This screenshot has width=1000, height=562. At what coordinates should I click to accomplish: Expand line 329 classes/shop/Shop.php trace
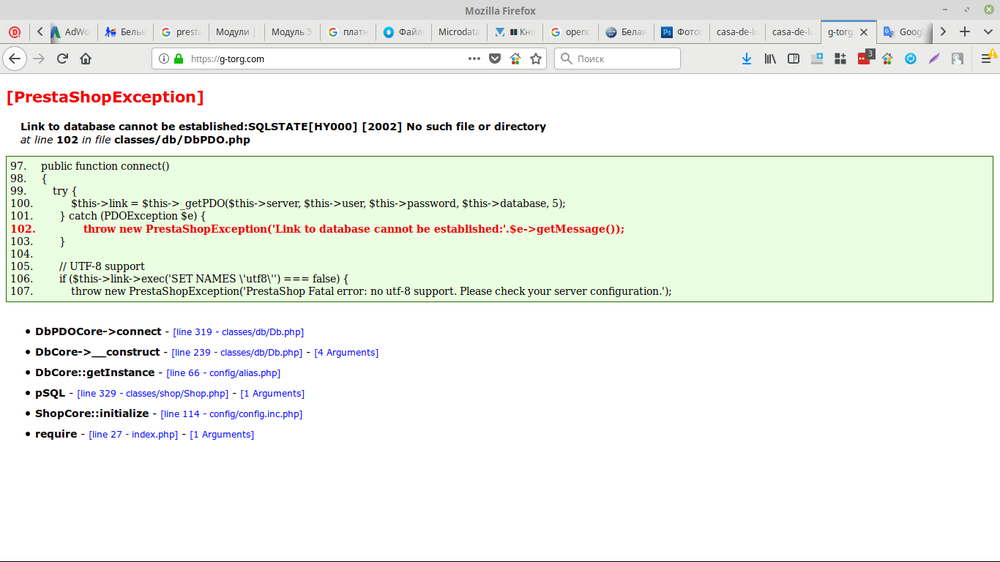(152, 393)
